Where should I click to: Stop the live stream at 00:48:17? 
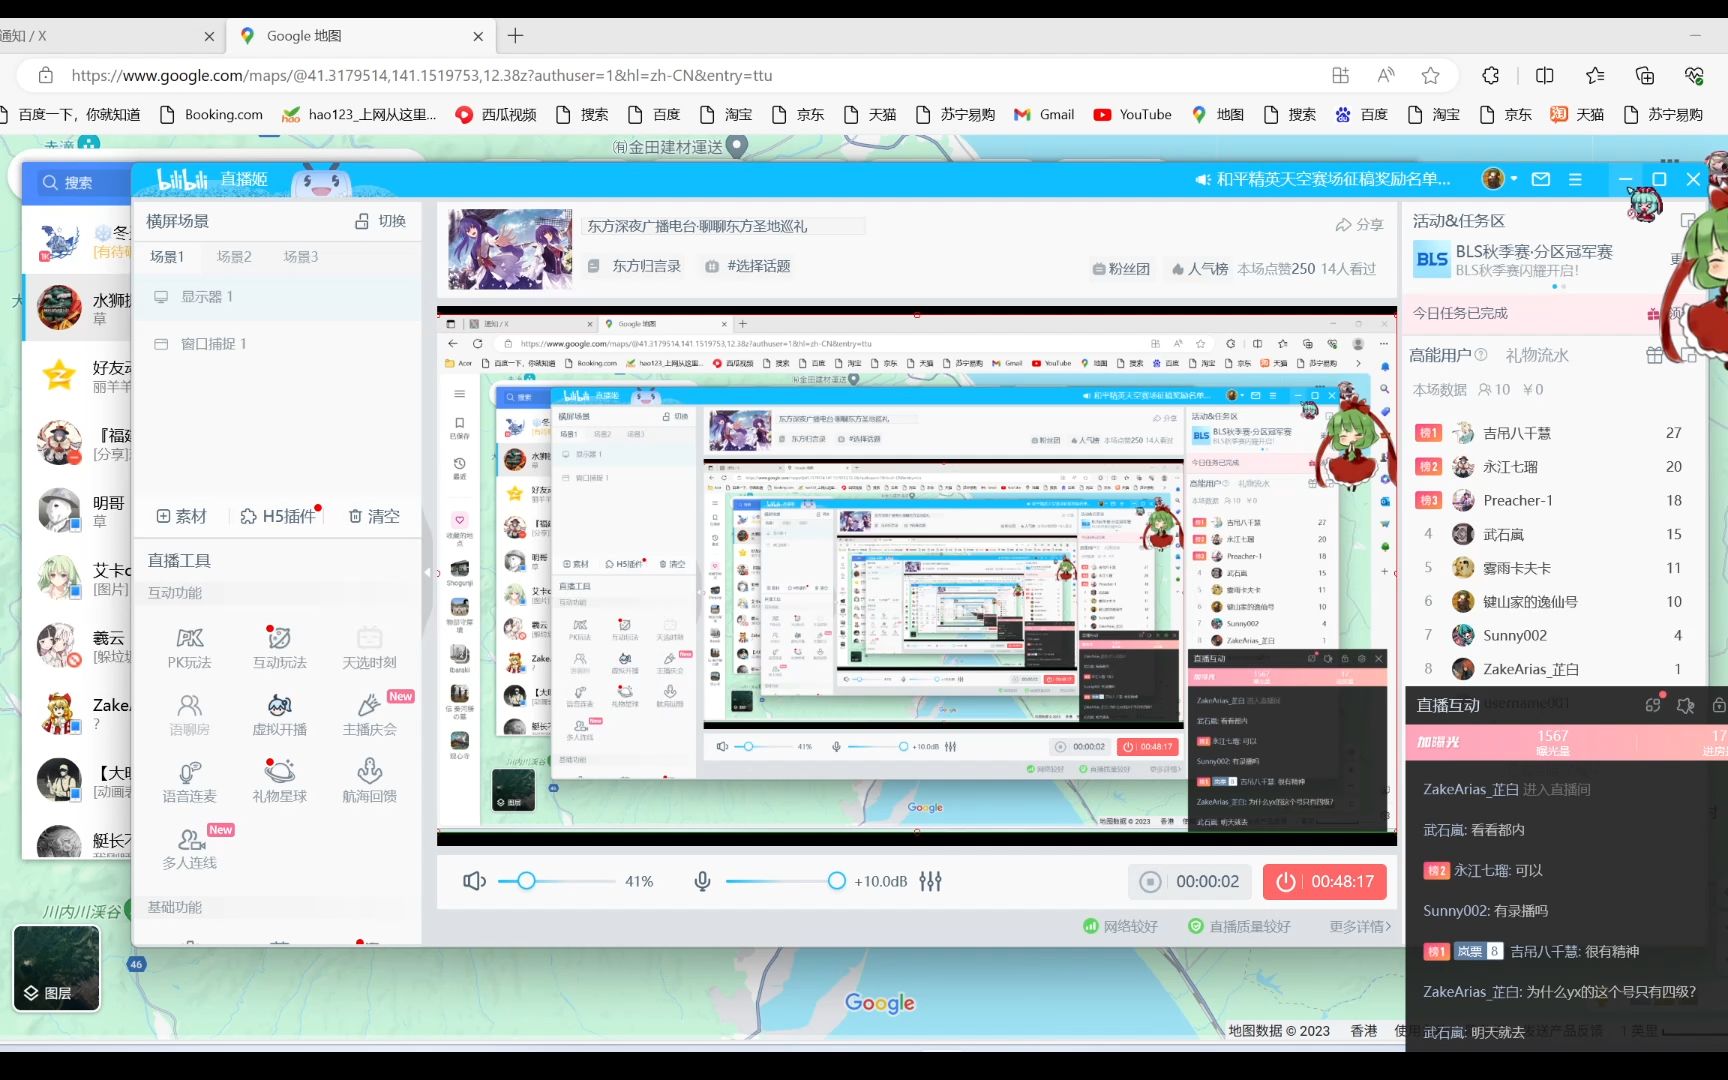click(1325, 881)
